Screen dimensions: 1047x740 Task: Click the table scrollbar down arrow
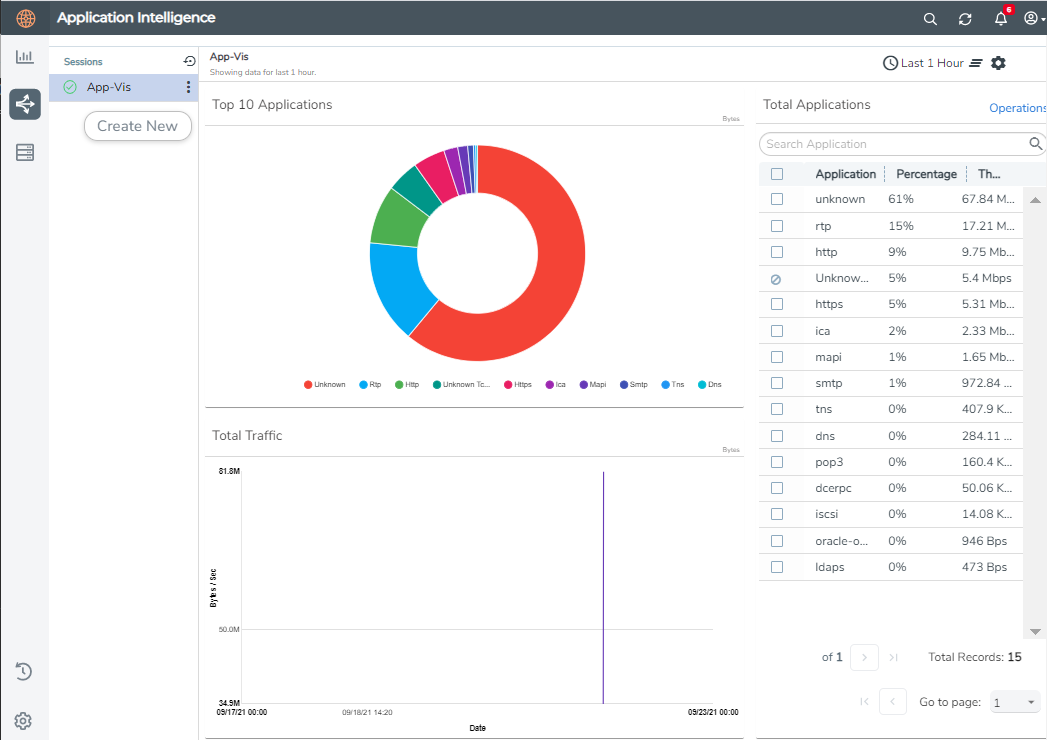(1035, 631)
